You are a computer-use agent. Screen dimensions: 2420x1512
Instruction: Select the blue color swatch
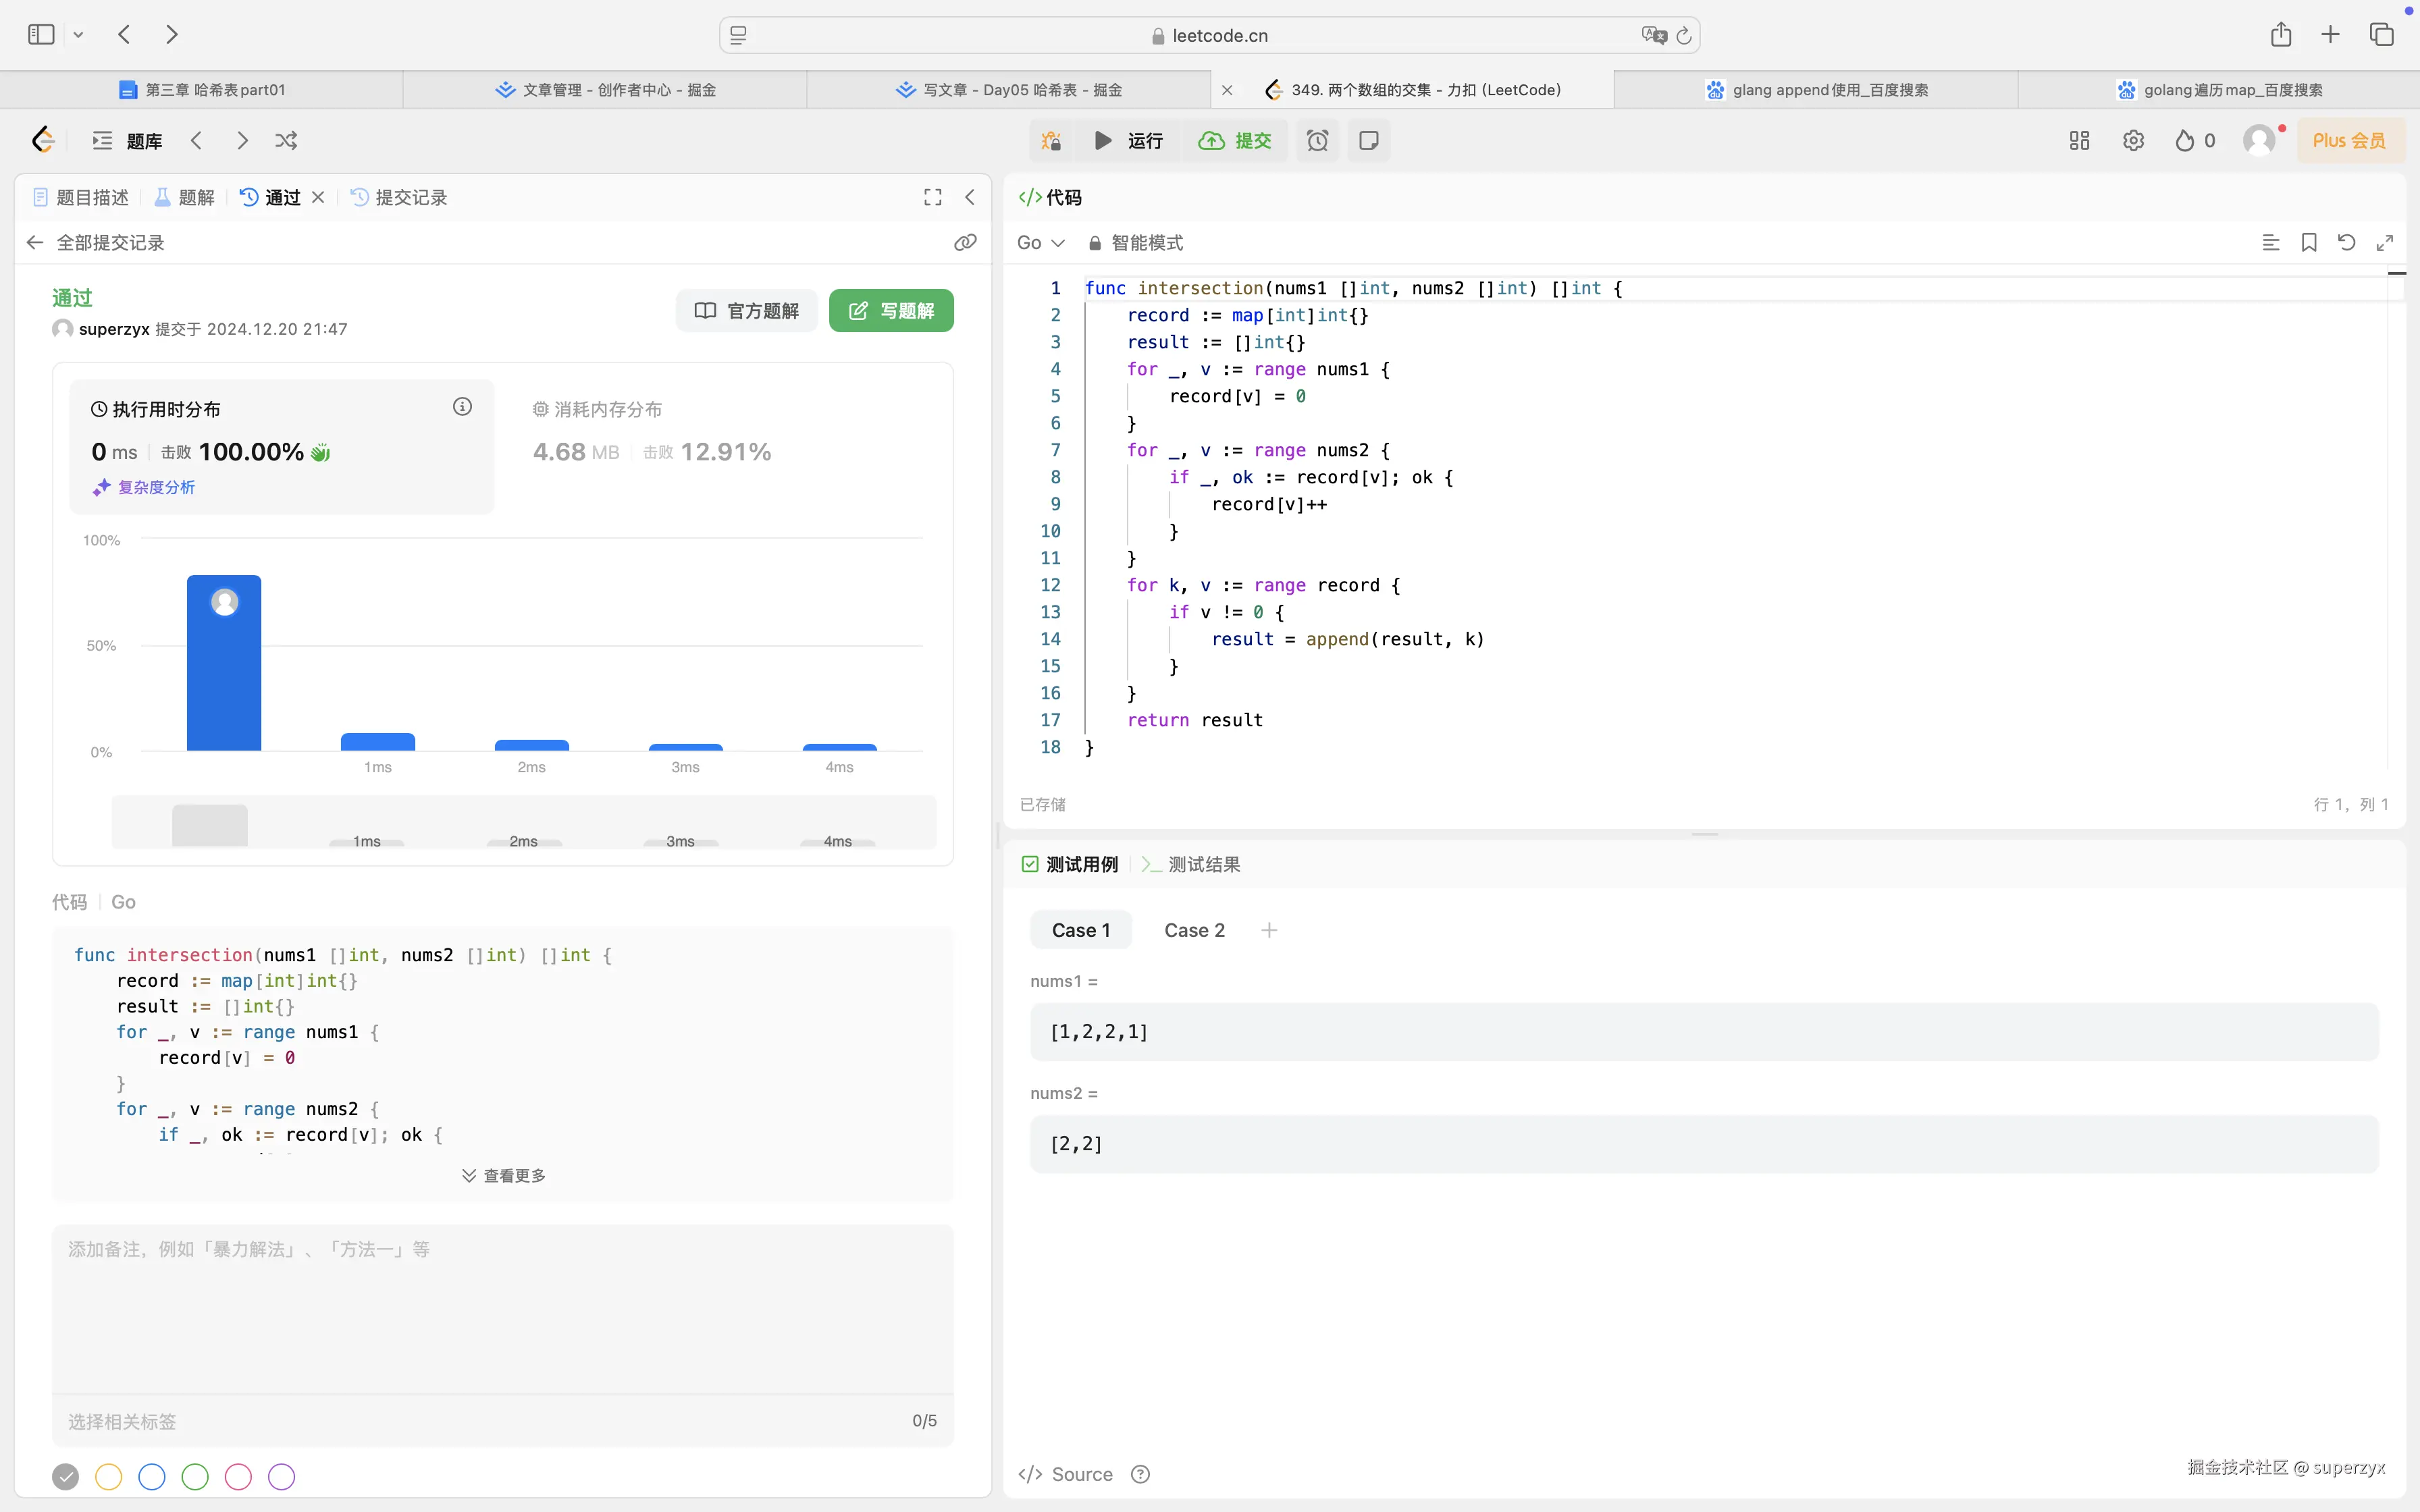click(x=152, y=1477)
